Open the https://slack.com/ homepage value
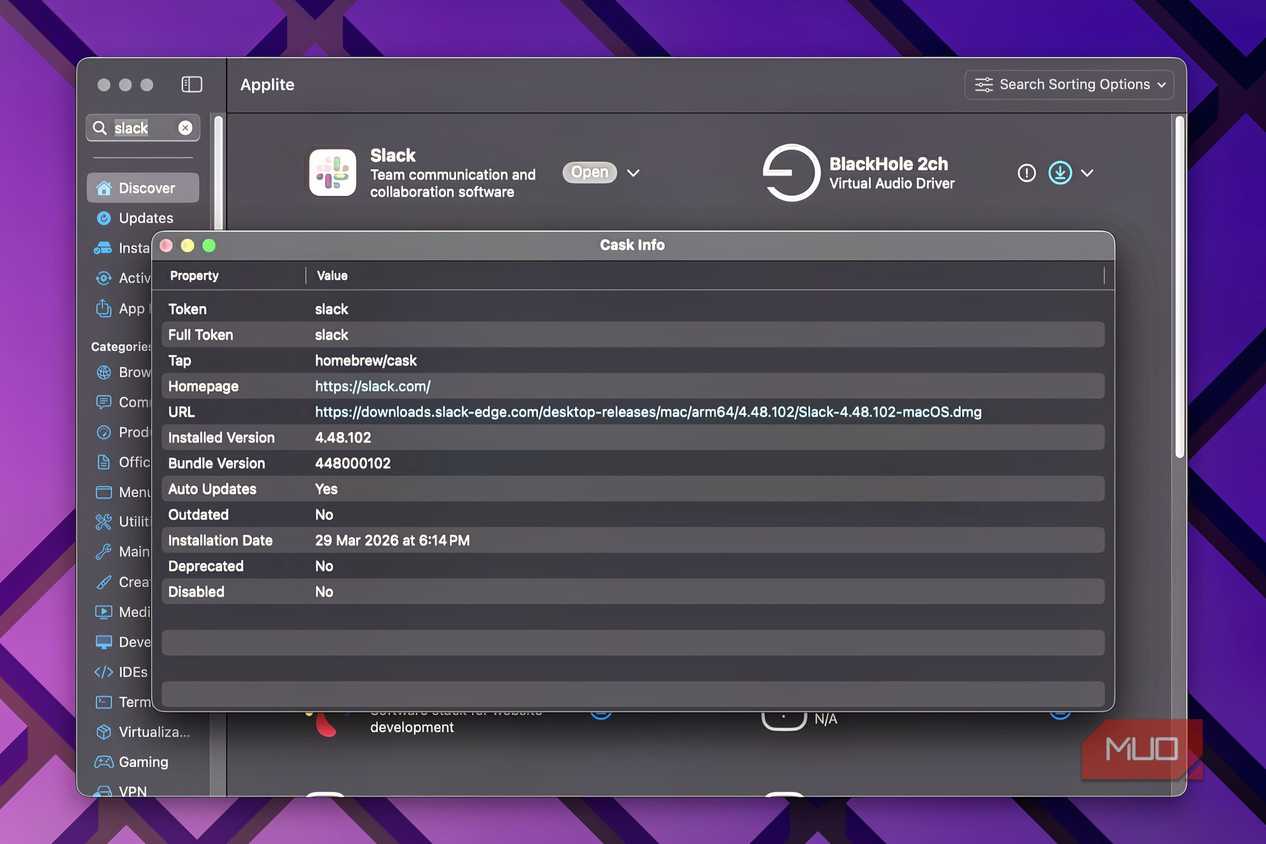This screenshot has height=844, width=1266. coord(373,386)
